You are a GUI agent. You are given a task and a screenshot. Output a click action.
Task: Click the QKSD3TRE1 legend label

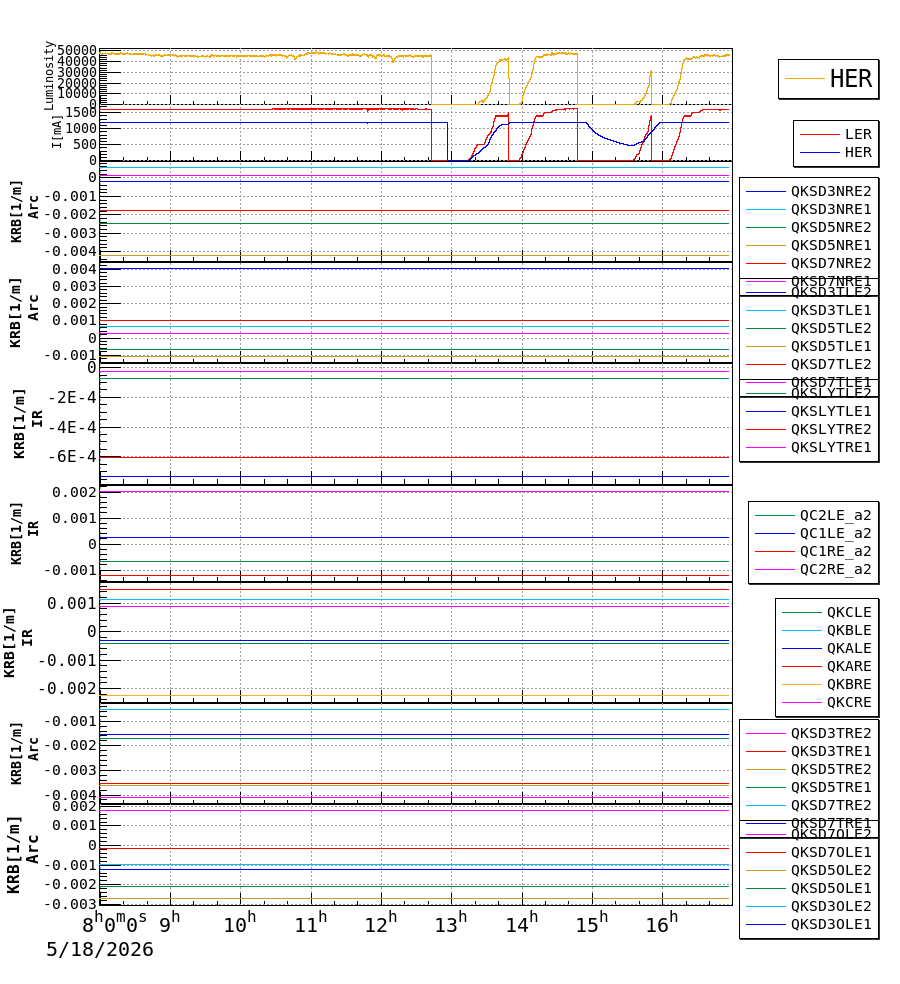pyautogui.click(x=831, y=752)
